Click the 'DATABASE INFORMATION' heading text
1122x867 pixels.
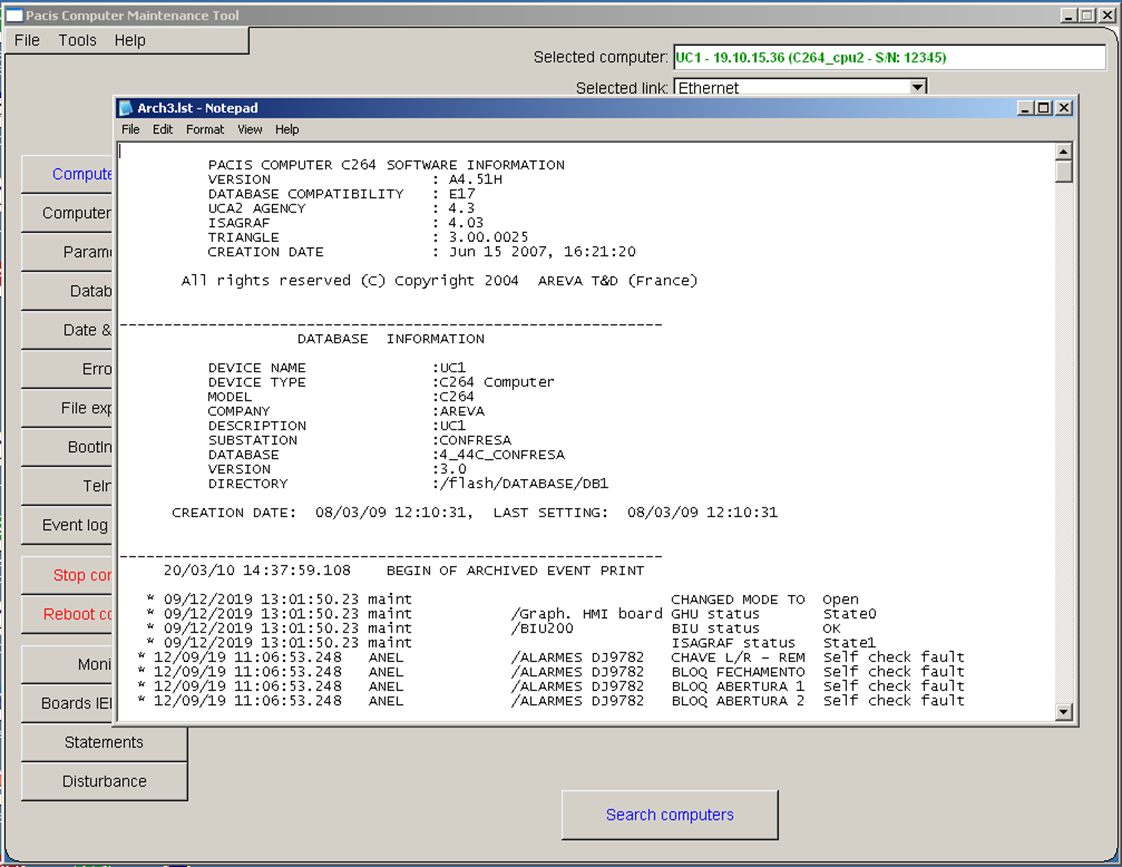coord(391,339)
